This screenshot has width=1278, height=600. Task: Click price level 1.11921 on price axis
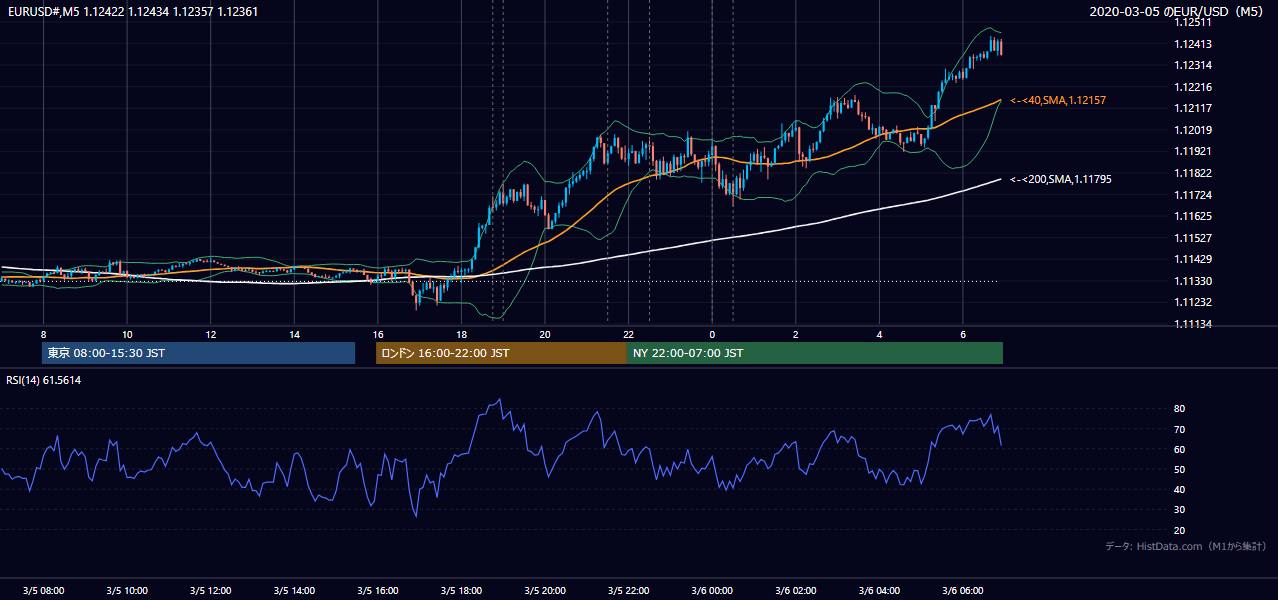coord(1193,151)
